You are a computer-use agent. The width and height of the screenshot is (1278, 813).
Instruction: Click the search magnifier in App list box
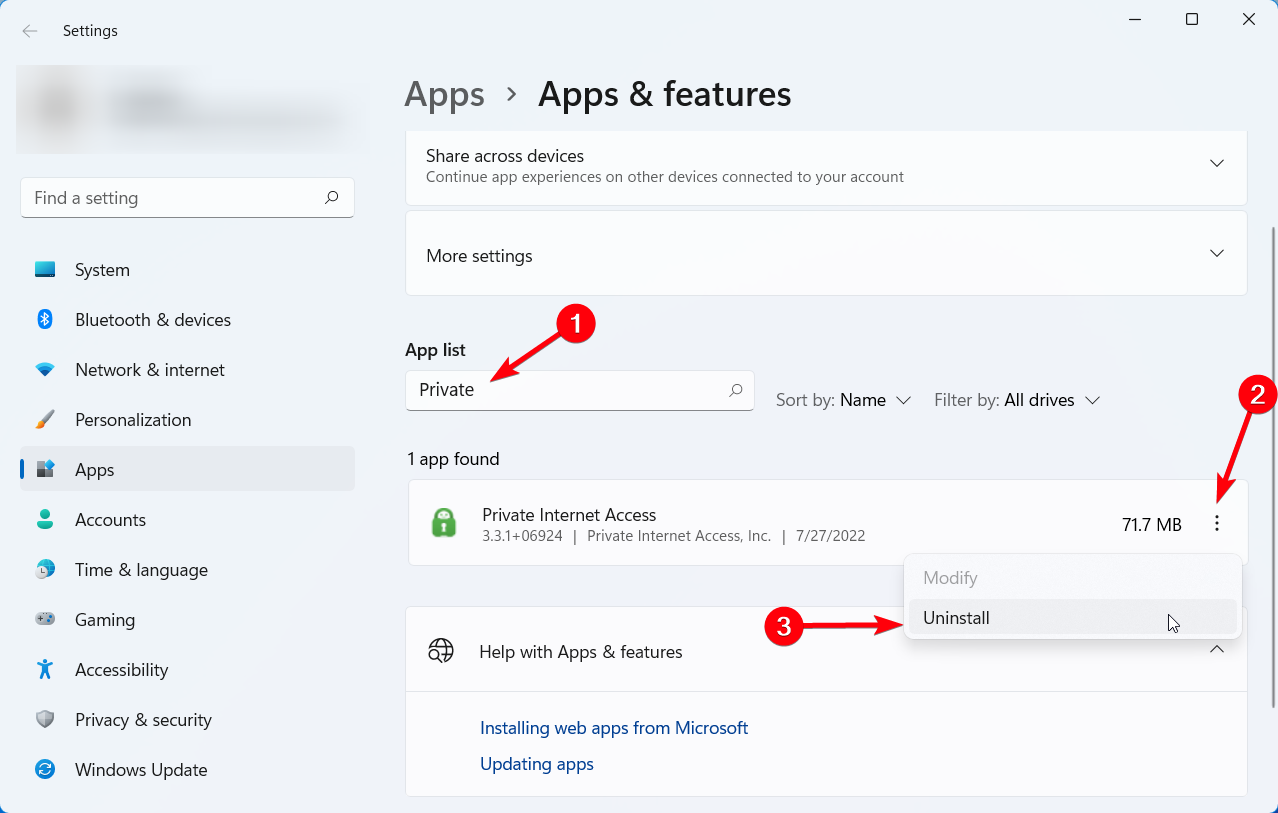[x=736, y=391]
